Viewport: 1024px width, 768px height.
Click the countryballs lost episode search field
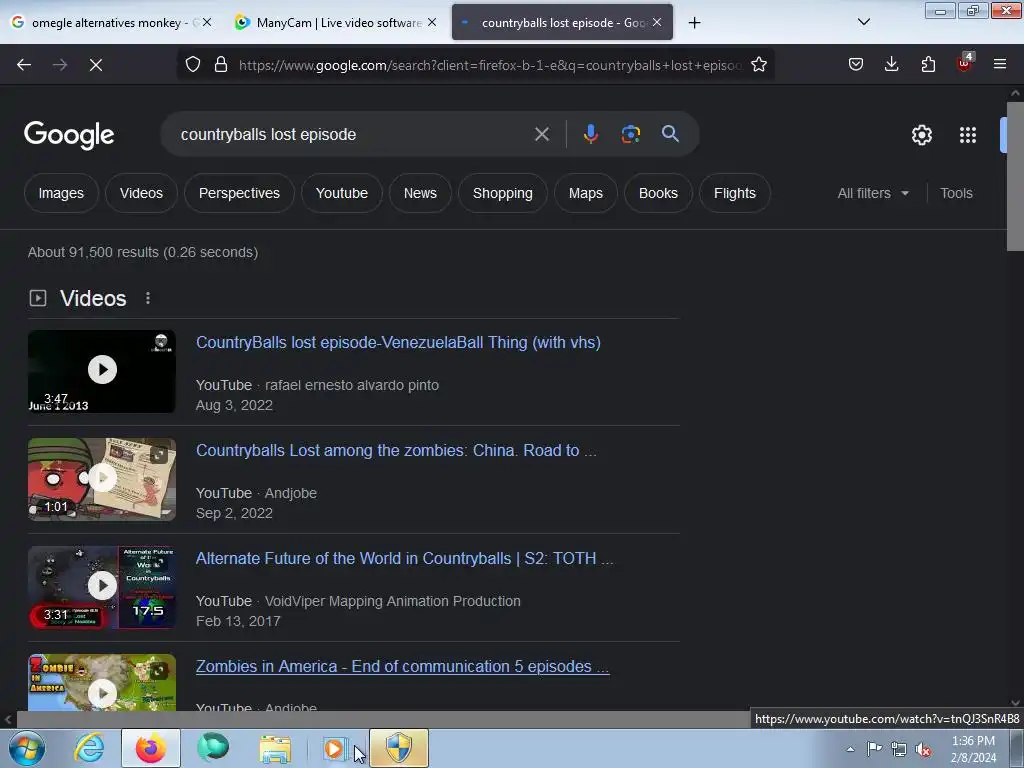[x=353, y=135]
